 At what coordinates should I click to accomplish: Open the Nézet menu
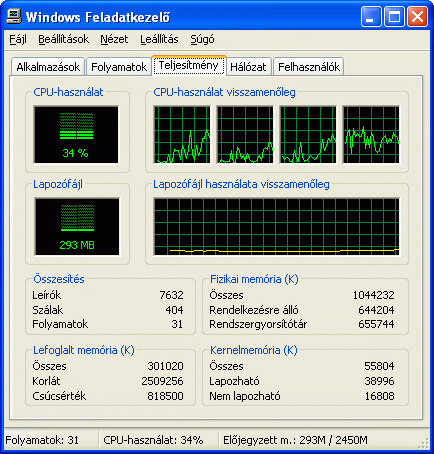point(114,39)
